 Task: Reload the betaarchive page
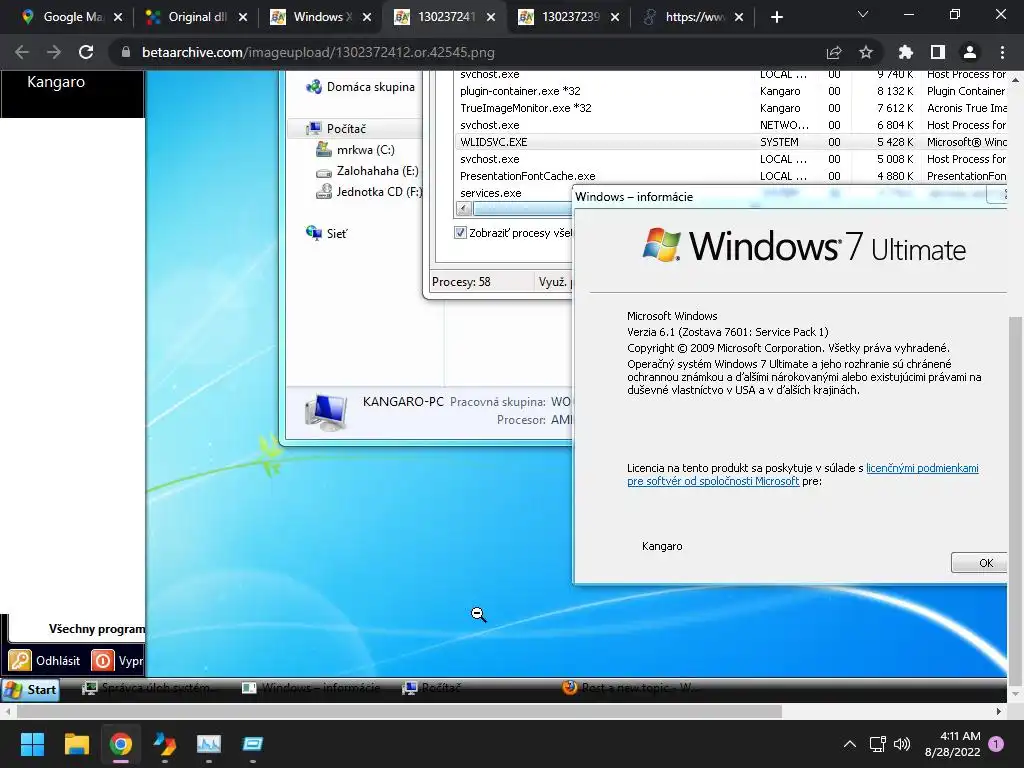tap(86, 52)
